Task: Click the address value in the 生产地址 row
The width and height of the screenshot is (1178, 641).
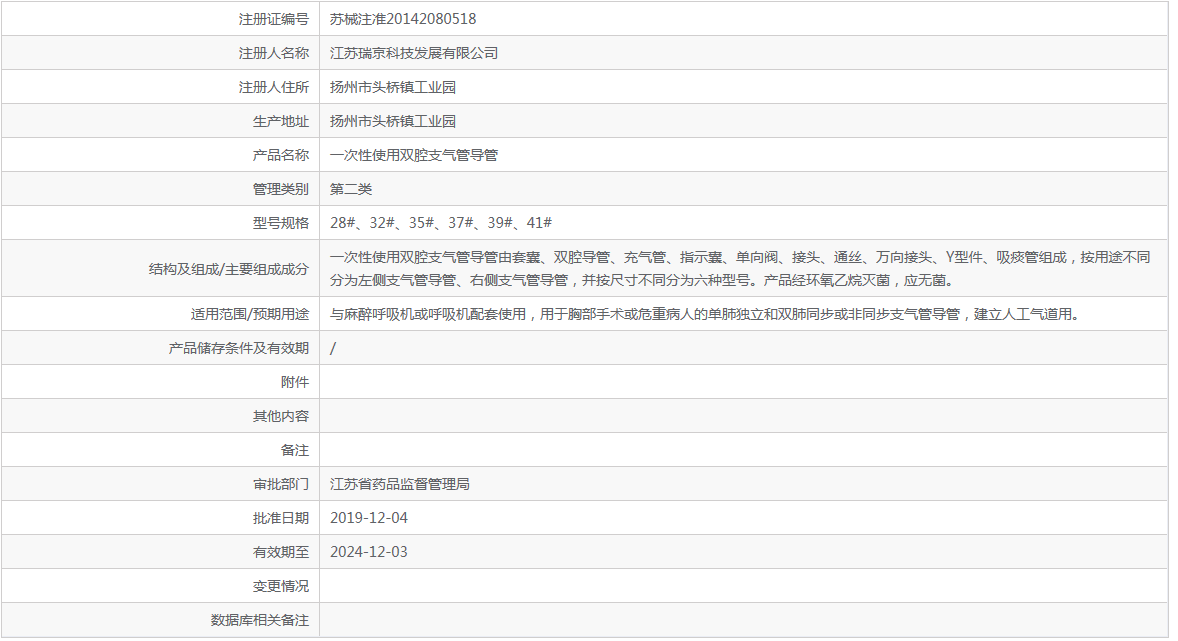Action: [393, 121]
